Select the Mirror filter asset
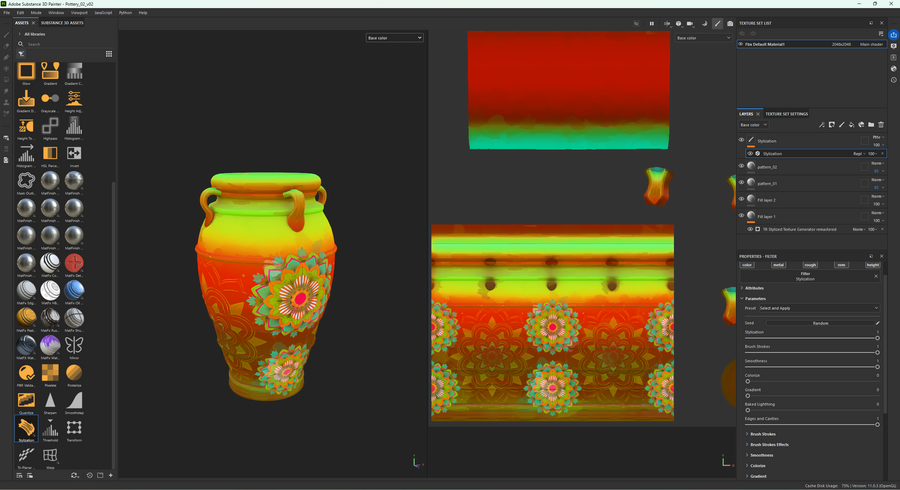The image size is (900, 490). point(74,345)
